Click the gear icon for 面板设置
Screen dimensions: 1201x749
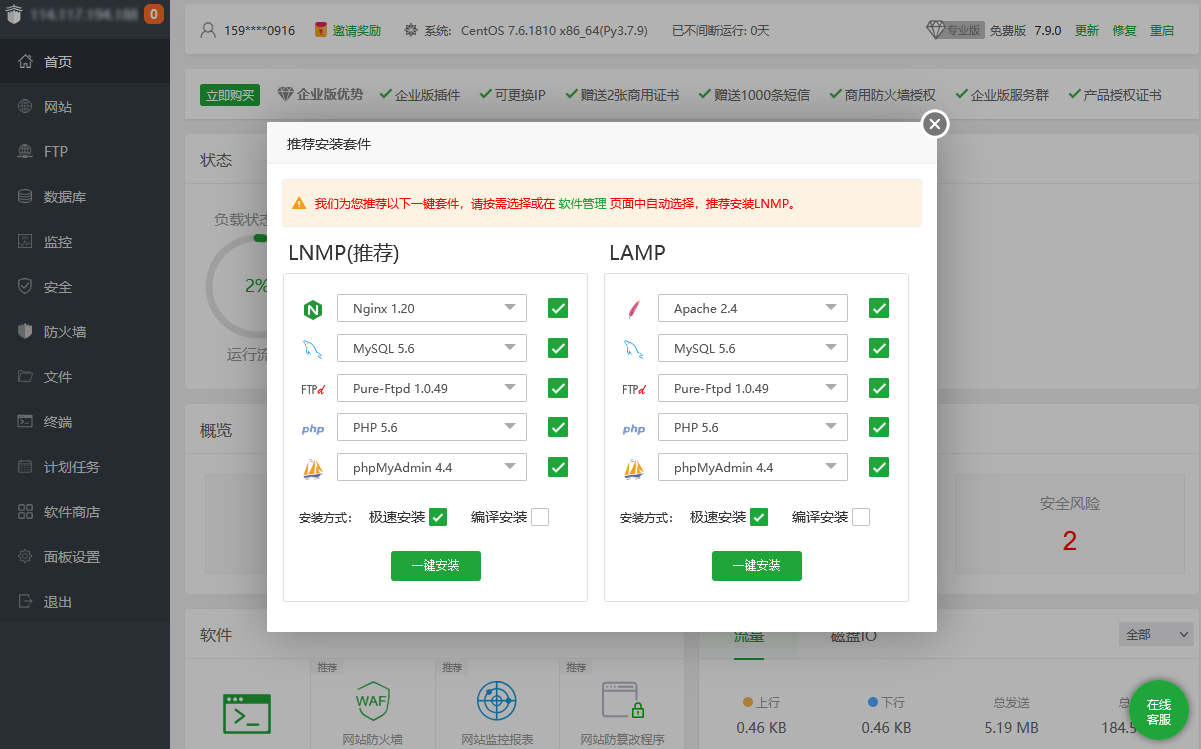click(26, 557)
